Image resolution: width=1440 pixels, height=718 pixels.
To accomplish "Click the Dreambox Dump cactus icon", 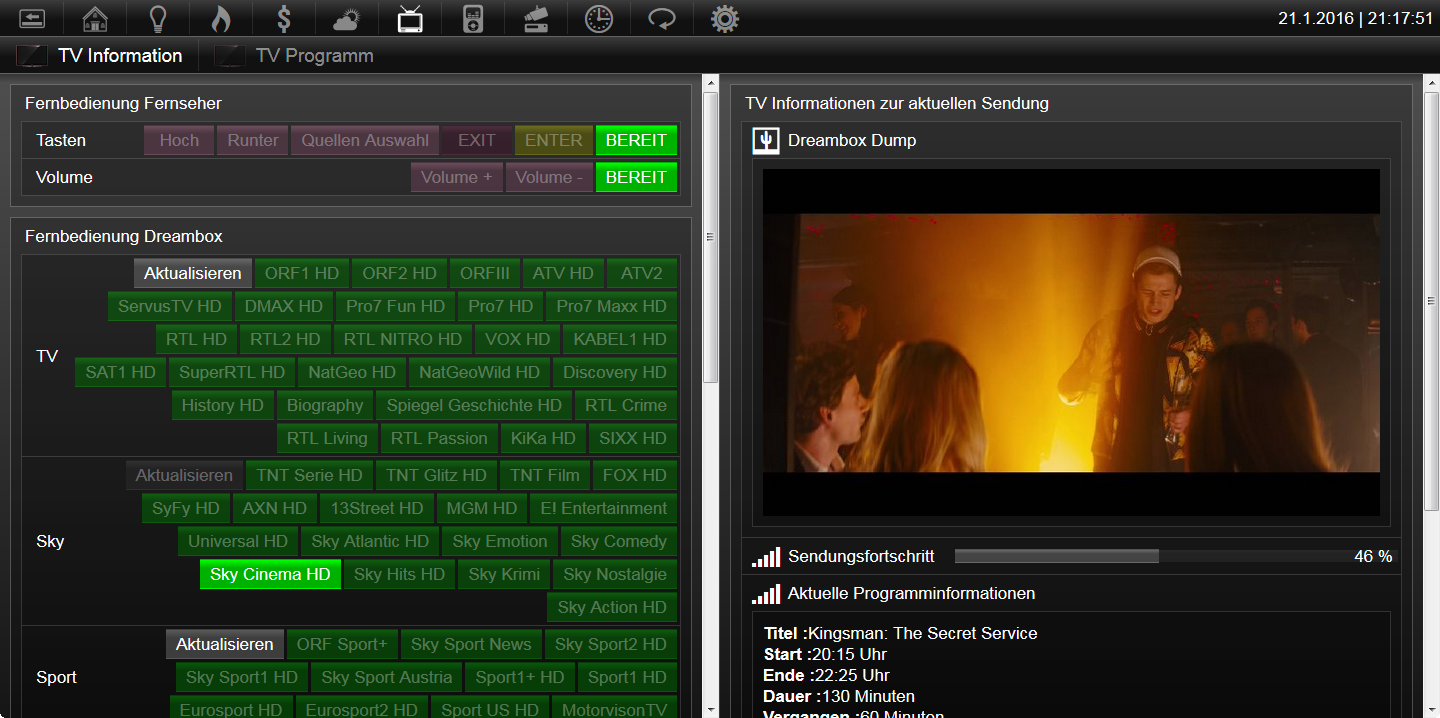I will [x=766, y=141].
